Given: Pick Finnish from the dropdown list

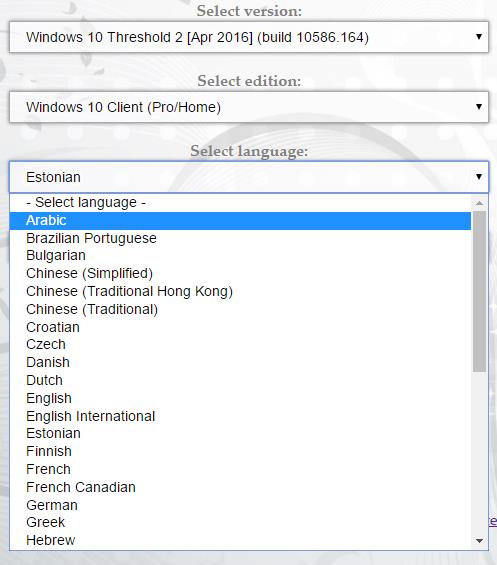Looking at the screenshot, I should (x=240, y=451).
